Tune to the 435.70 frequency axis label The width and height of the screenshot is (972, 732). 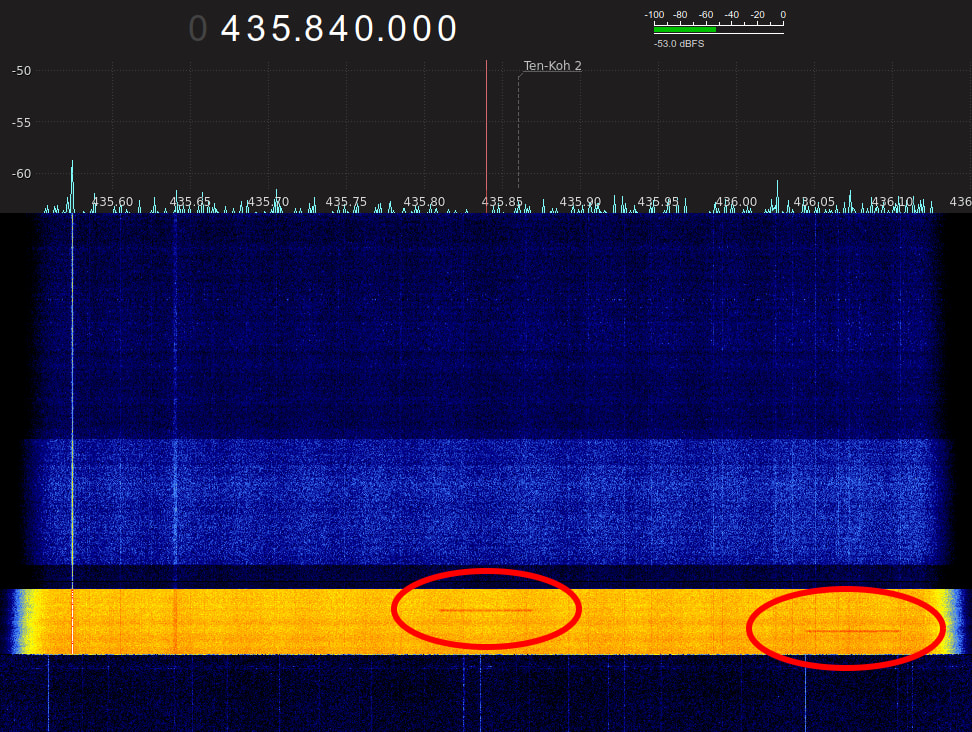(268, 202)
